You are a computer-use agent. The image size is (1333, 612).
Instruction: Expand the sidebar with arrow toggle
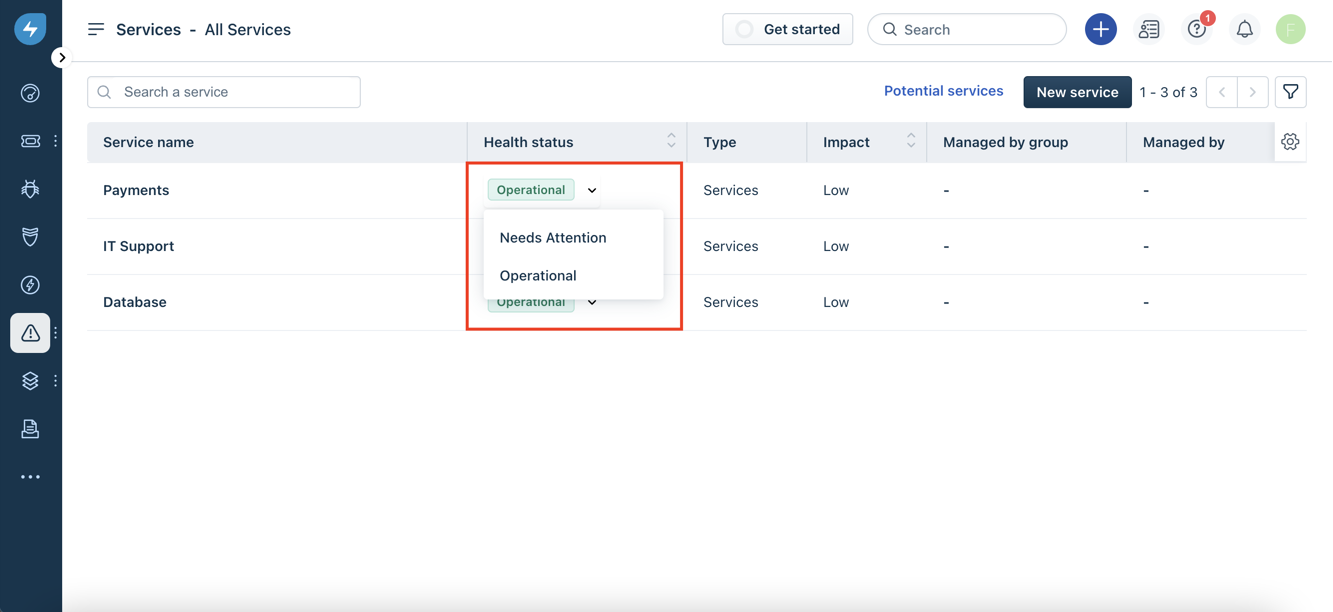[62, 58]
